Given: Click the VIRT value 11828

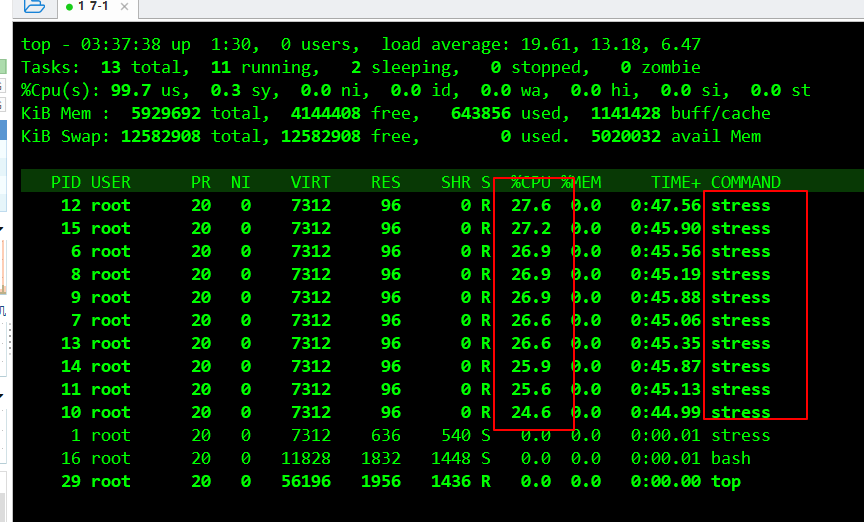Looking at the screenshot, I should [x=306, y=459].
